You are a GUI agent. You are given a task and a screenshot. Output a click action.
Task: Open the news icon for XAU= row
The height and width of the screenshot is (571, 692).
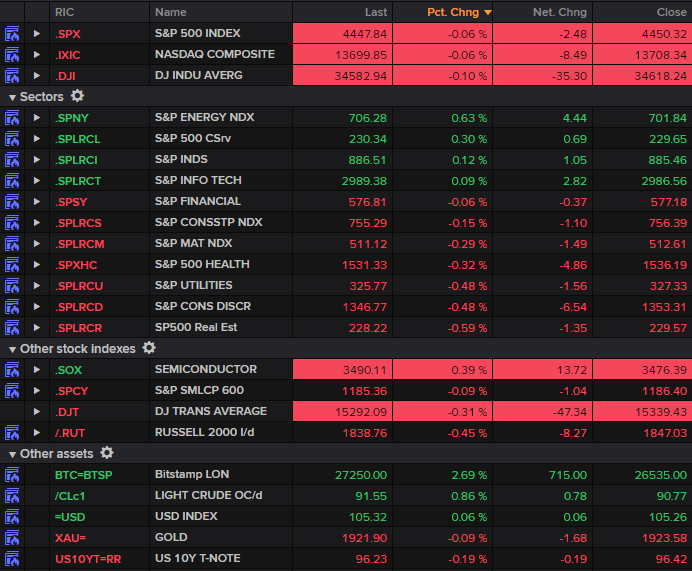(x=12, y=538)
